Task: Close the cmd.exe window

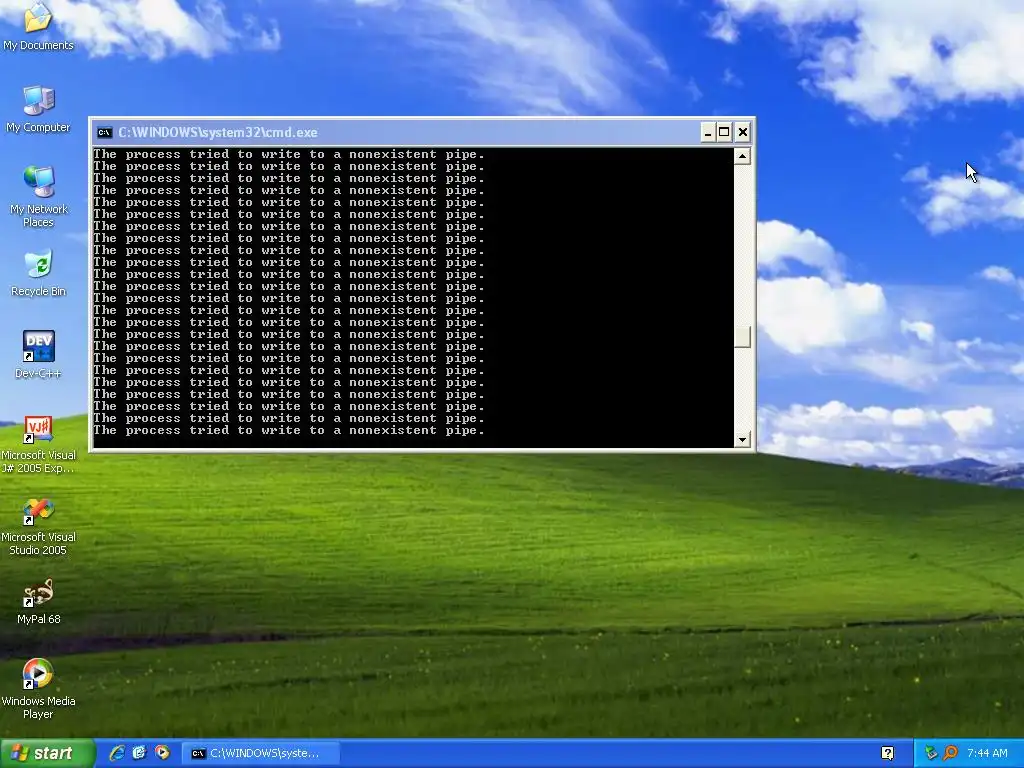Action: [x=743, y=133]
